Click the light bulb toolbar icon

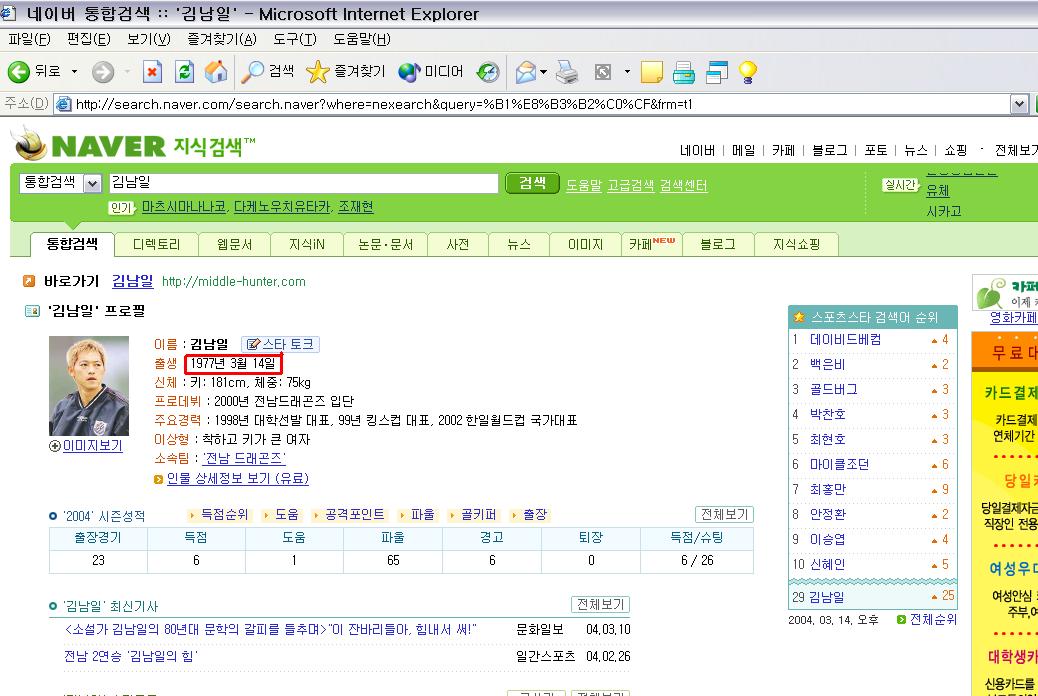coord(747,72)
